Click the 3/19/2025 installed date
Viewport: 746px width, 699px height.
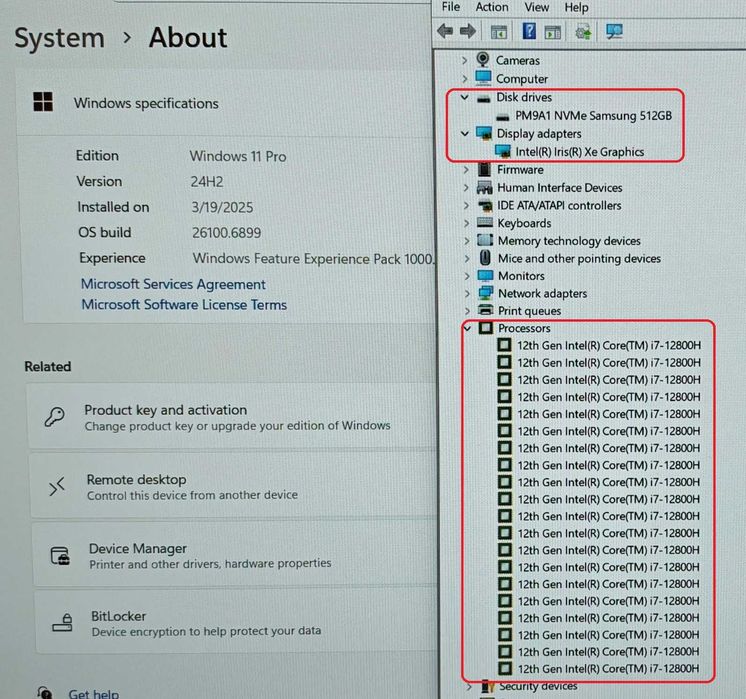click(x=222, y=207)
